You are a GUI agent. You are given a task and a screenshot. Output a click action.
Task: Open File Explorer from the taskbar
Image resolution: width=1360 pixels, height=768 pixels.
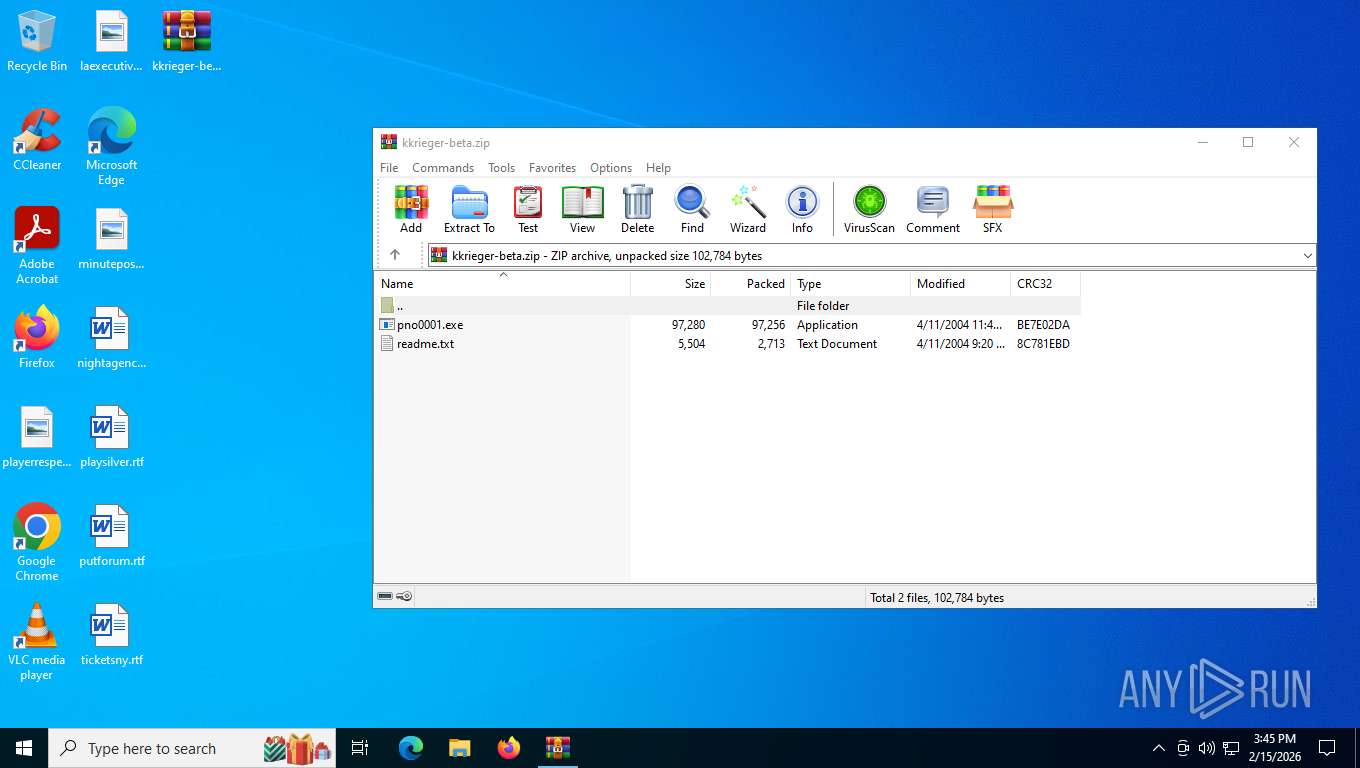tap(459, 748)
